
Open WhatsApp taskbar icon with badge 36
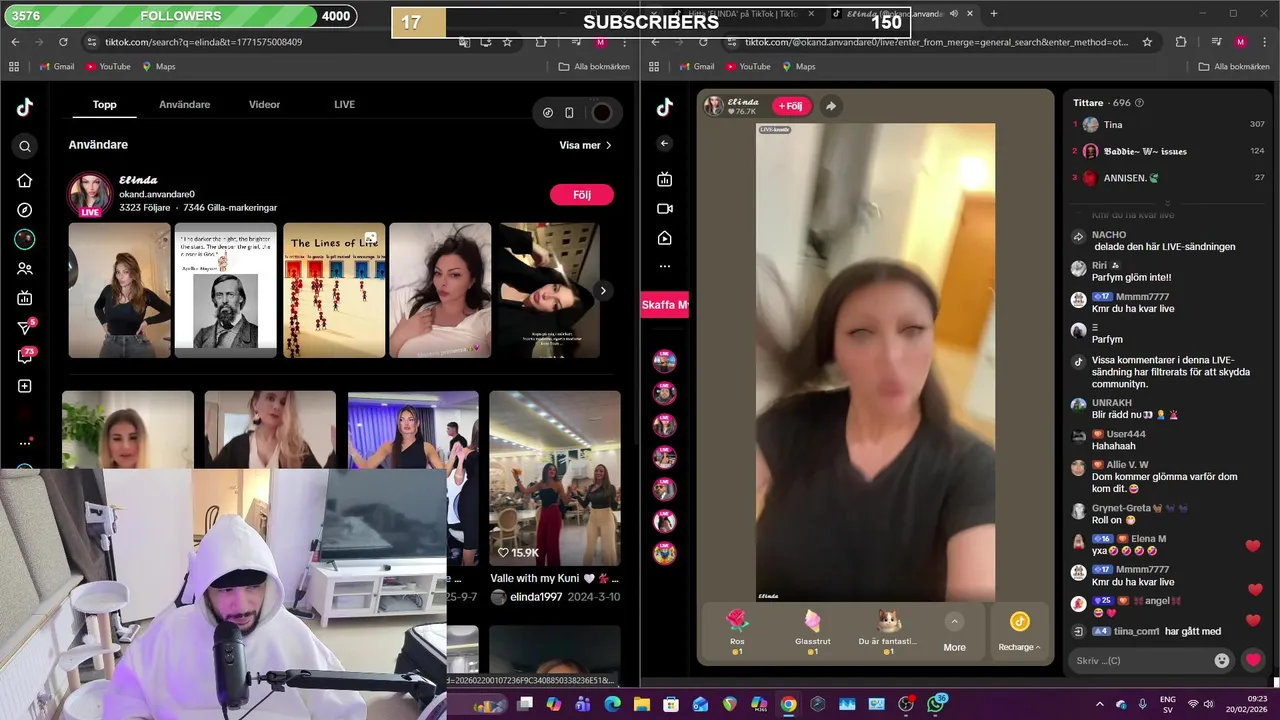coord(936,704)
